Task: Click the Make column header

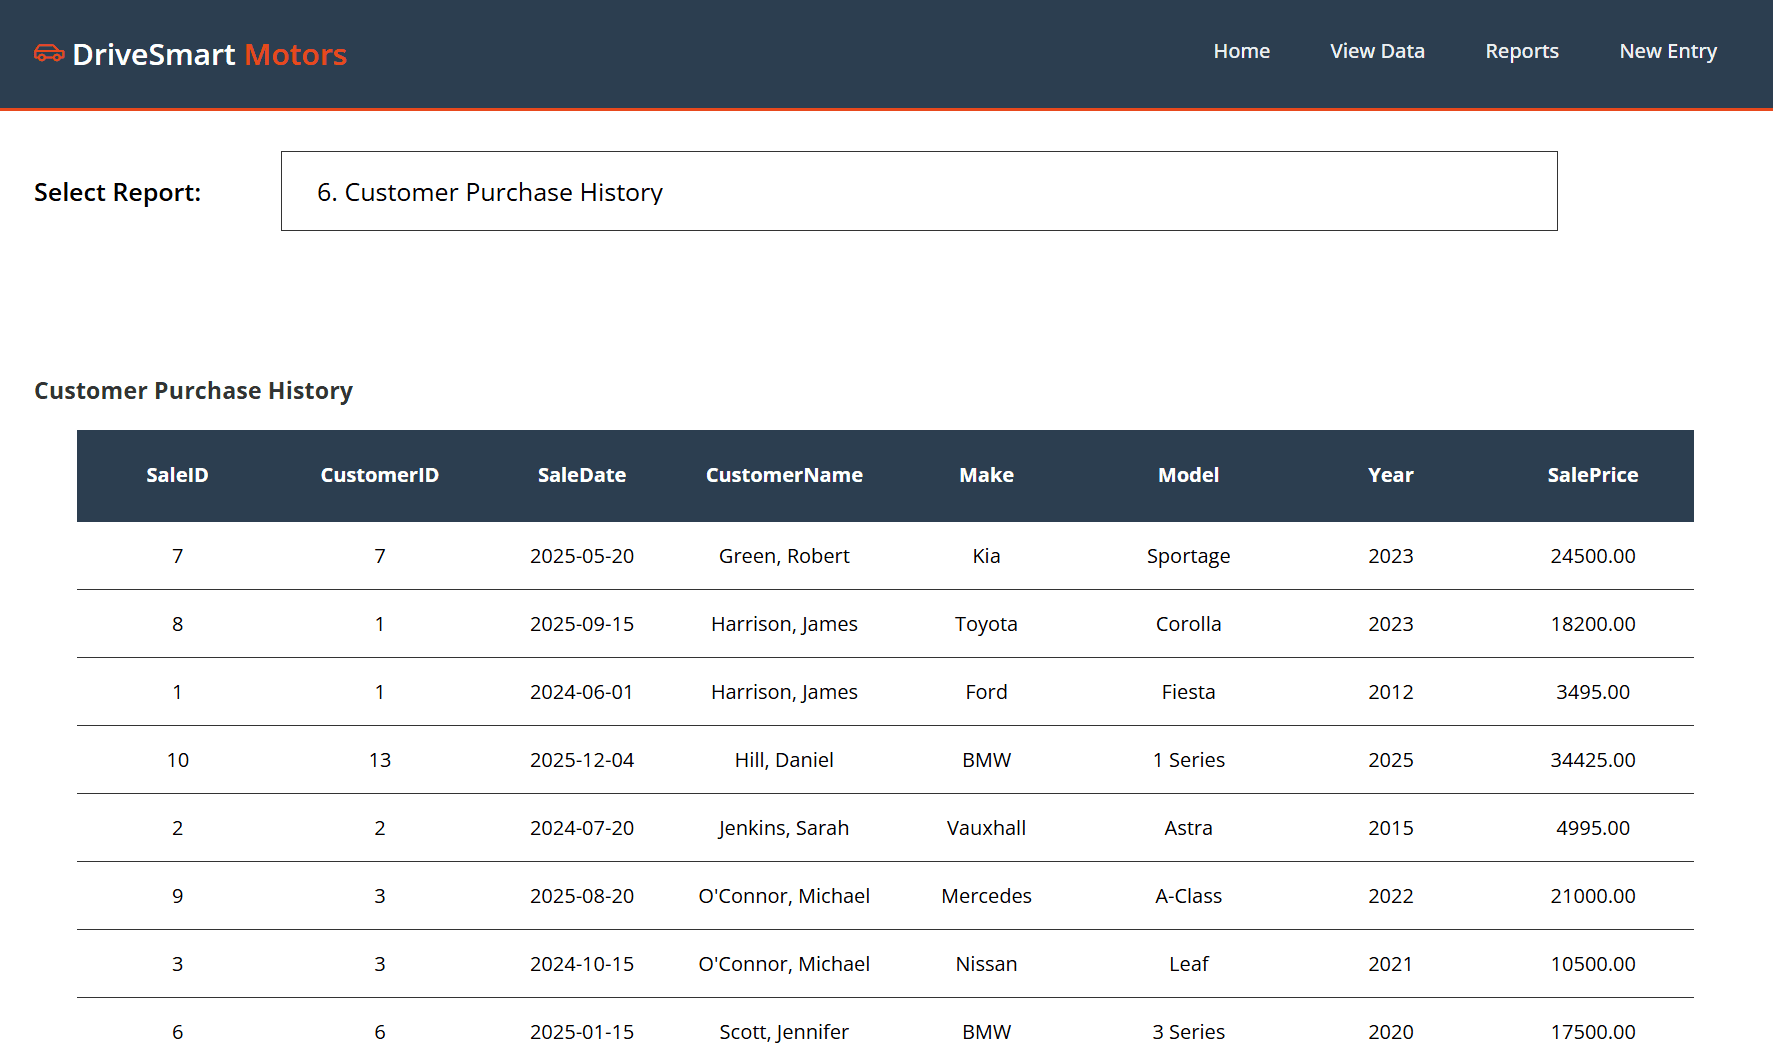Action: click(987, 475)
